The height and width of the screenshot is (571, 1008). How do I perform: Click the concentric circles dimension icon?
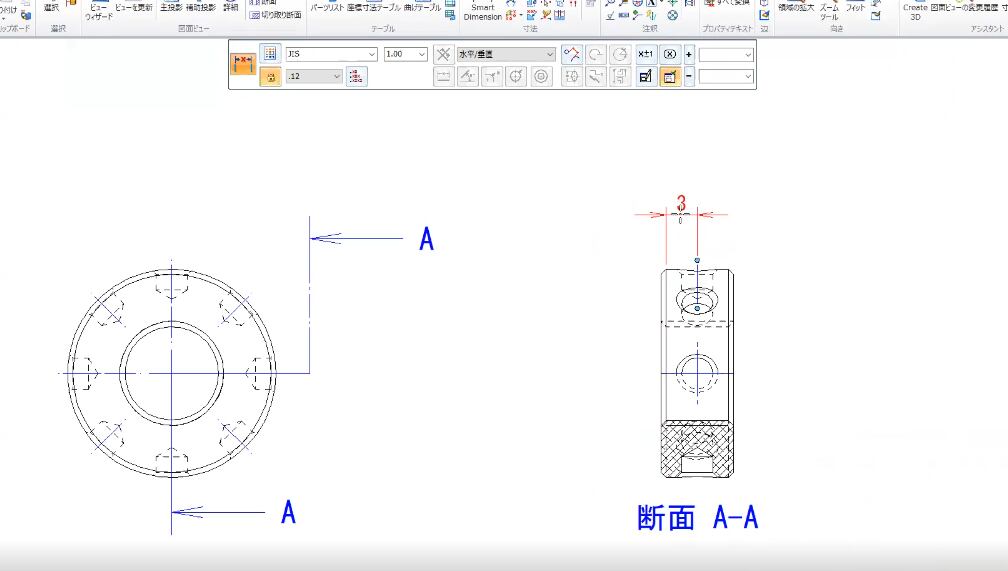coord(542,76)
